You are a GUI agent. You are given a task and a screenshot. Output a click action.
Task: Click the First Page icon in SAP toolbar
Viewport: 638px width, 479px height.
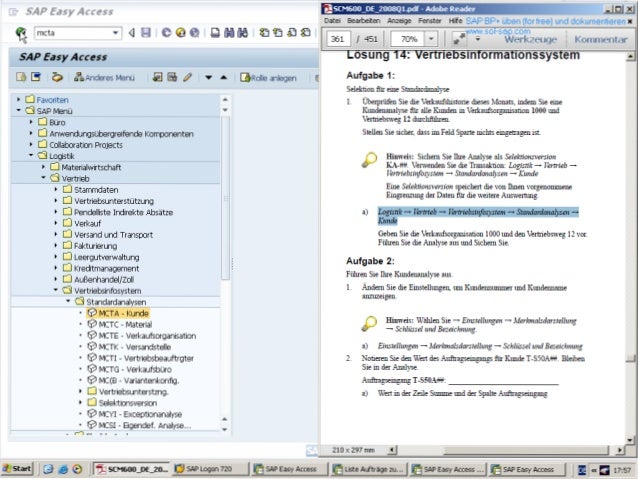[264, 33]
